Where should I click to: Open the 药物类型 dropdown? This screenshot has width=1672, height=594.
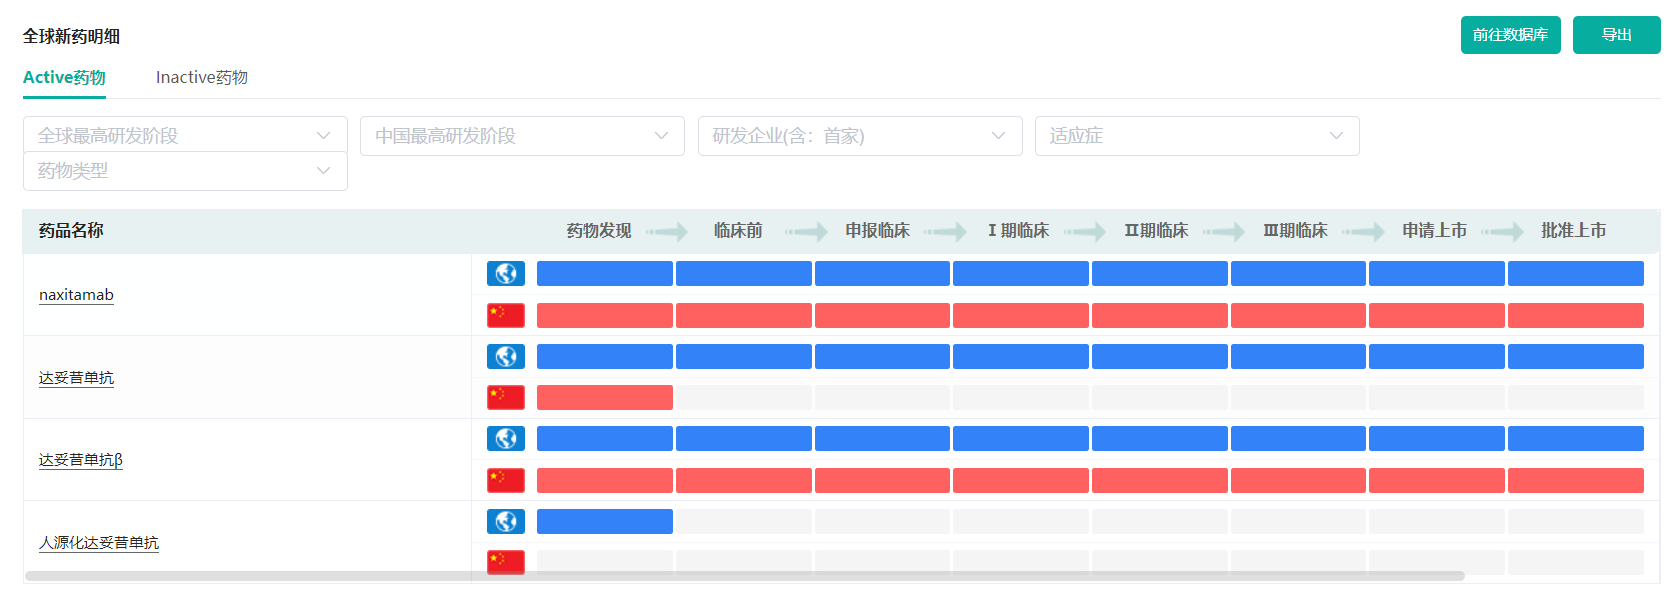point(185,171)
